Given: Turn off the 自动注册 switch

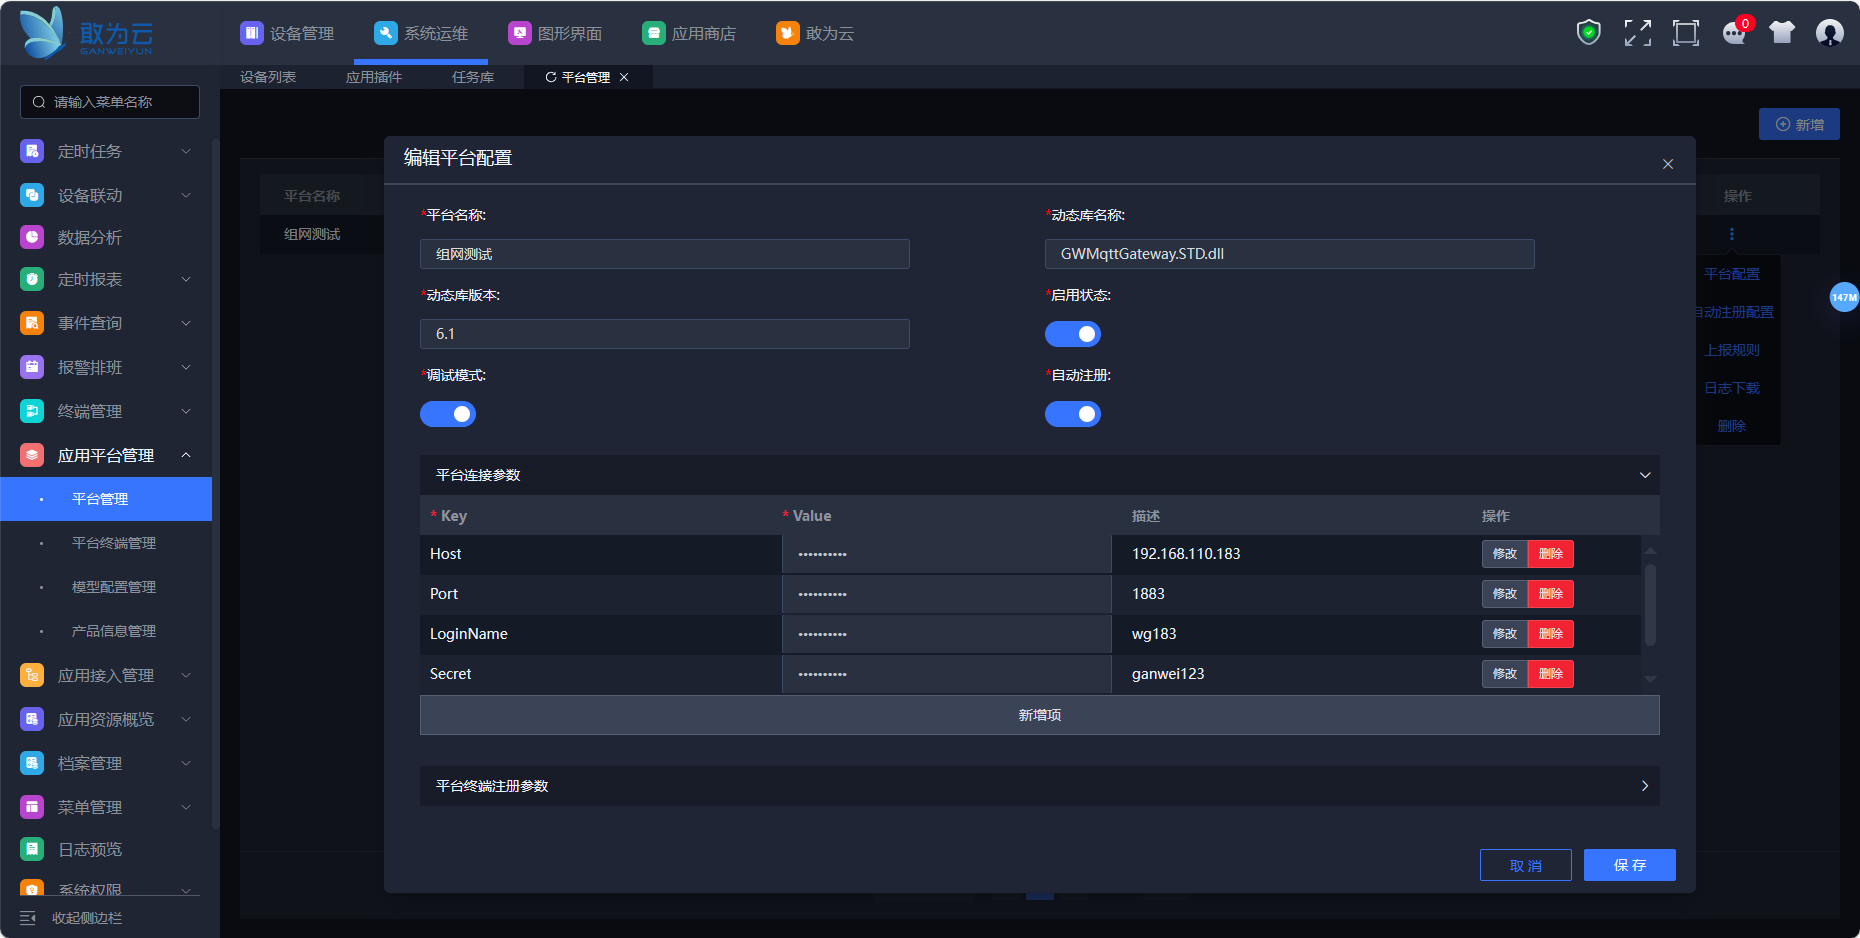Looking at the screenshot, I should pos(1072,414).
